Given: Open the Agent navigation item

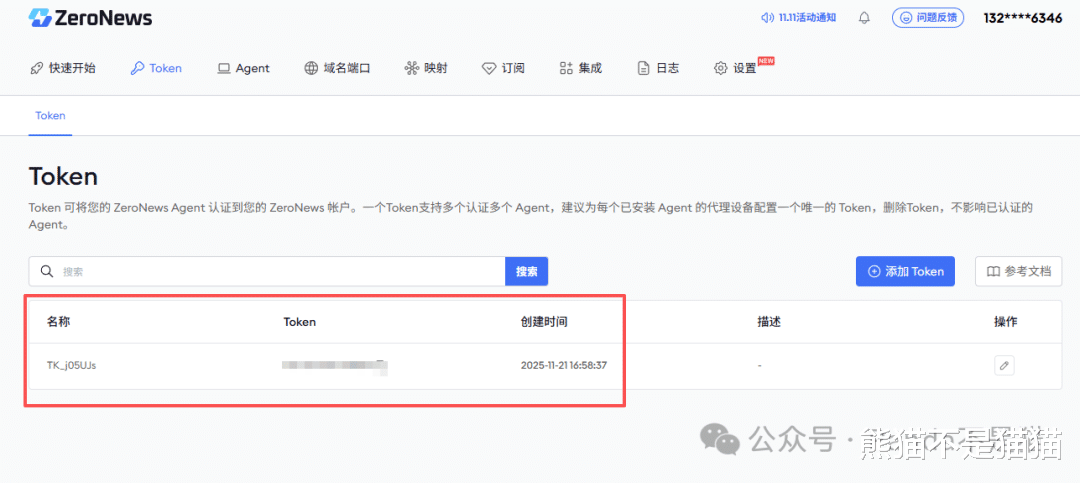Looking at the screenshot, I should click(243, 68).
